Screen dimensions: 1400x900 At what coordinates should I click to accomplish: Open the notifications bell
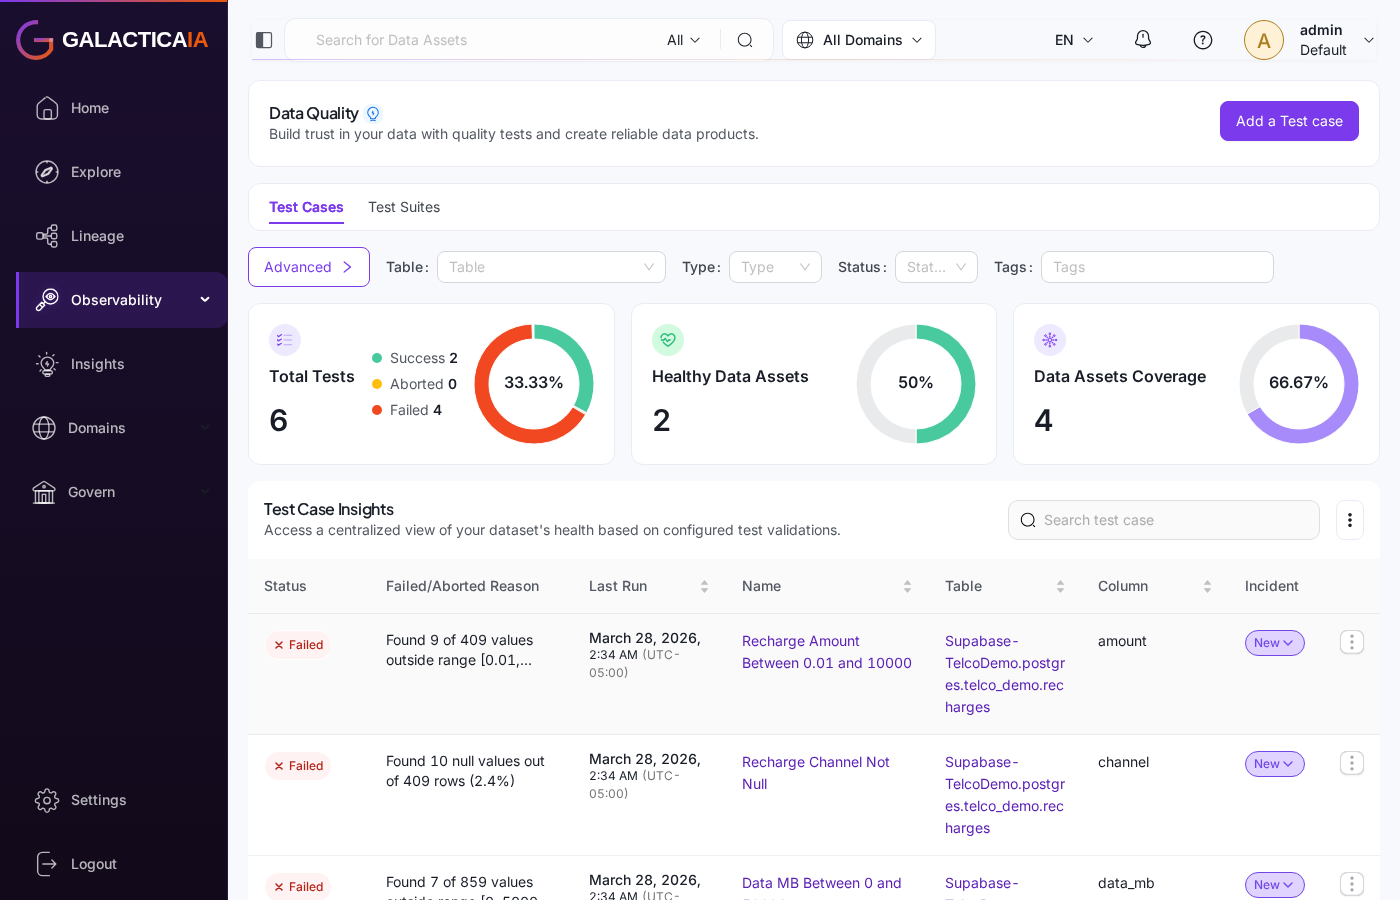[1143, 40]
